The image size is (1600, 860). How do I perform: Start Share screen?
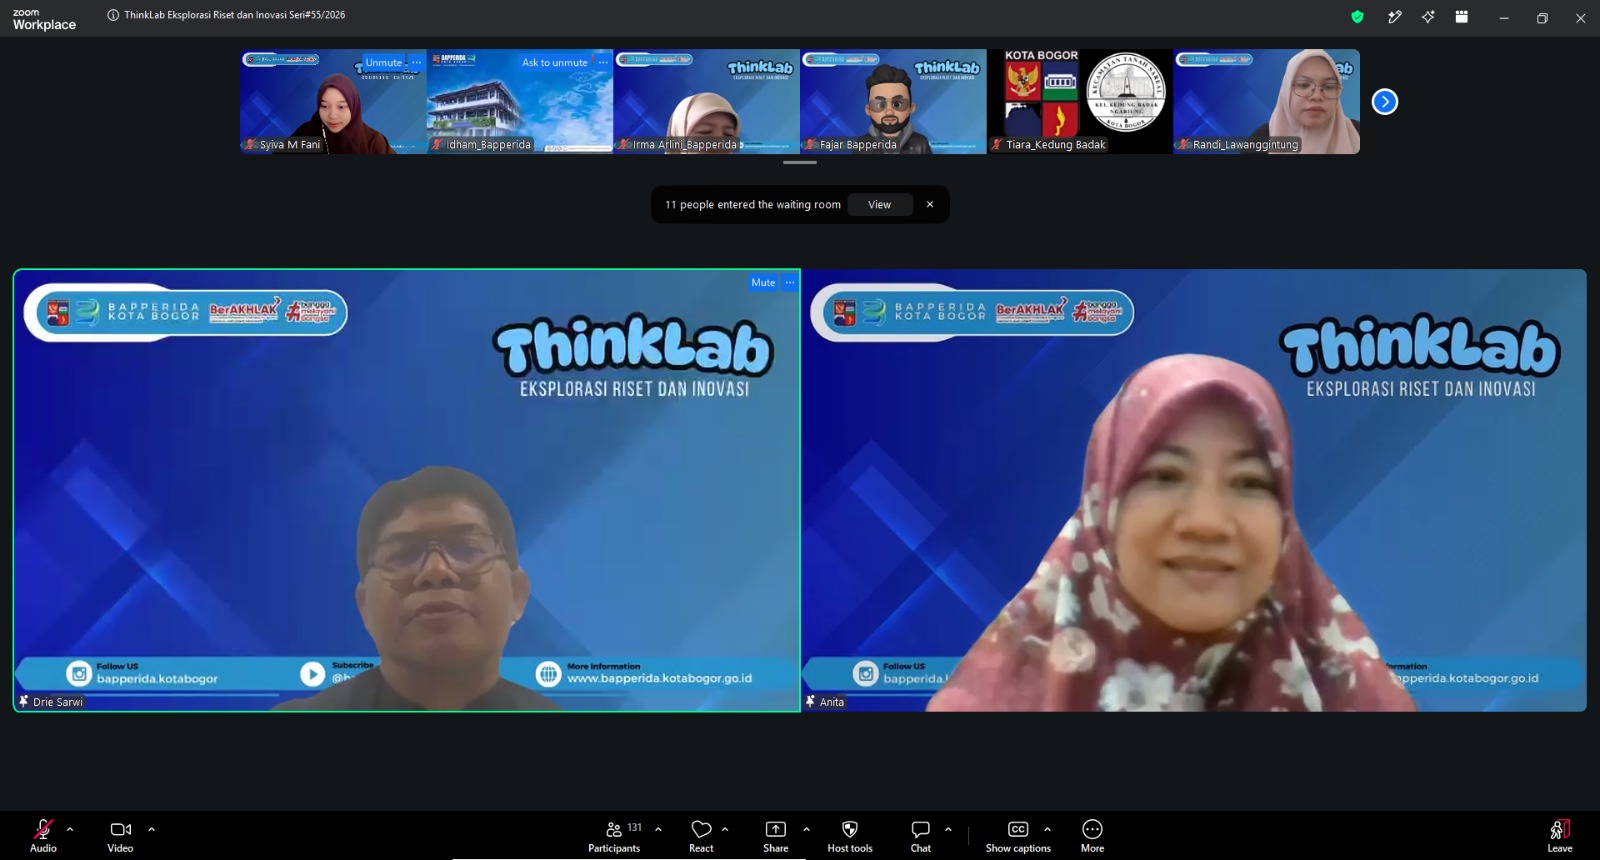[x=776, y=835]
